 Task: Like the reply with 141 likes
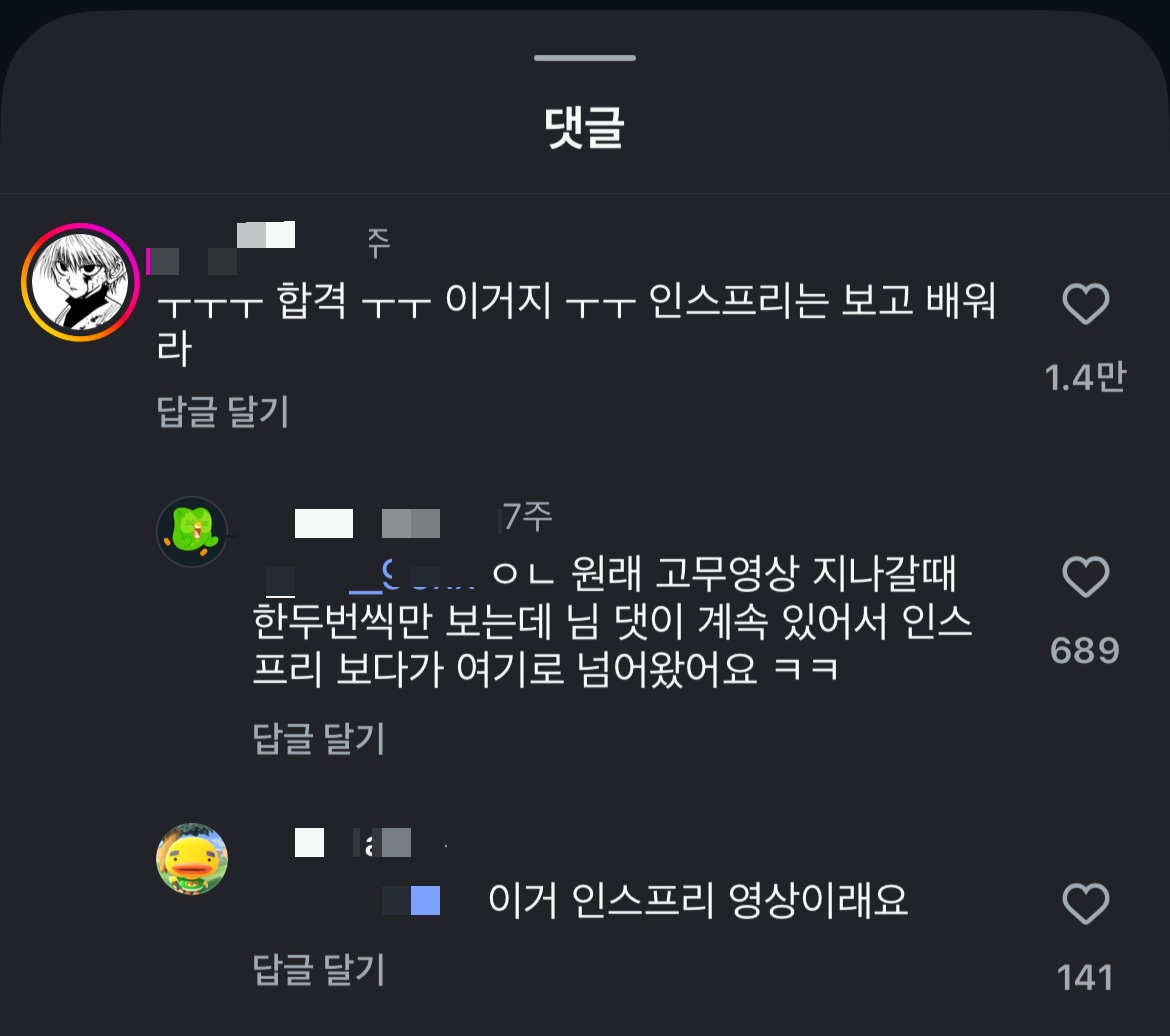(x=1085, y=904)
